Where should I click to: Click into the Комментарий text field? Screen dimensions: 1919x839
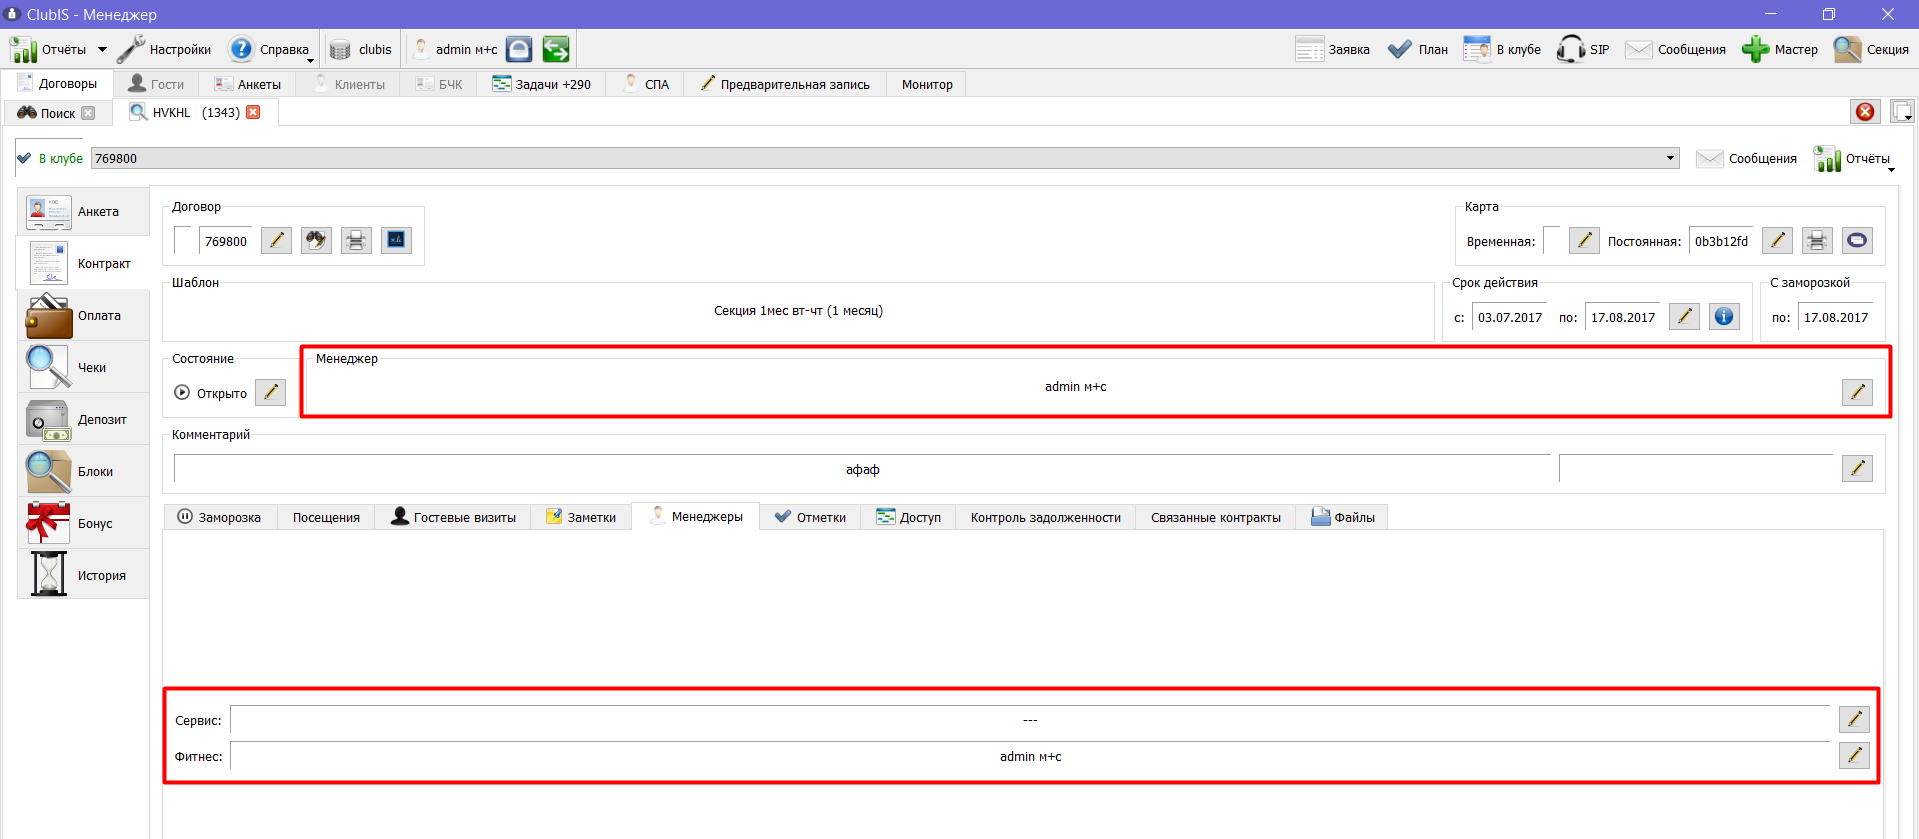coord(862,469)
